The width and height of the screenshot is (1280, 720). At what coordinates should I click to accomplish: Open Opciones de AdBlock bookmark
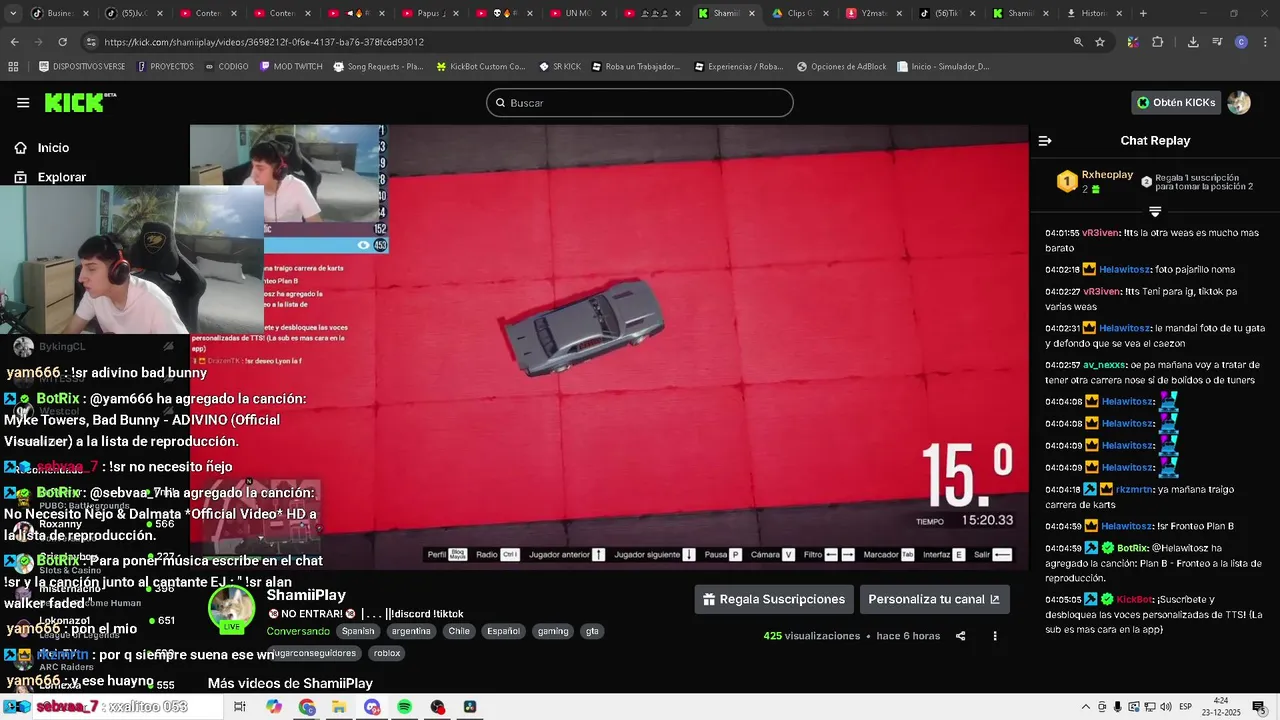(x=841, y=67)
